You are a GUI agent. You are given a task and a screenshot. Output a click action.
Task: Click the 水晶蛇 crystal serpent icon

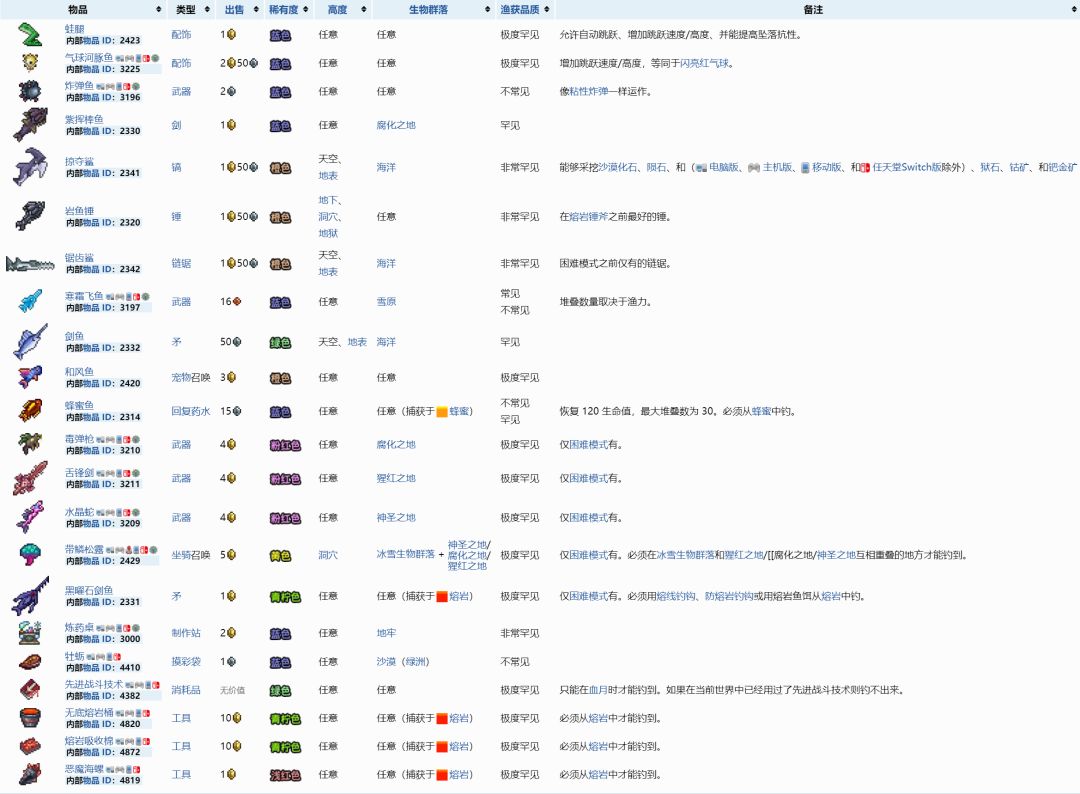(30, 517)
